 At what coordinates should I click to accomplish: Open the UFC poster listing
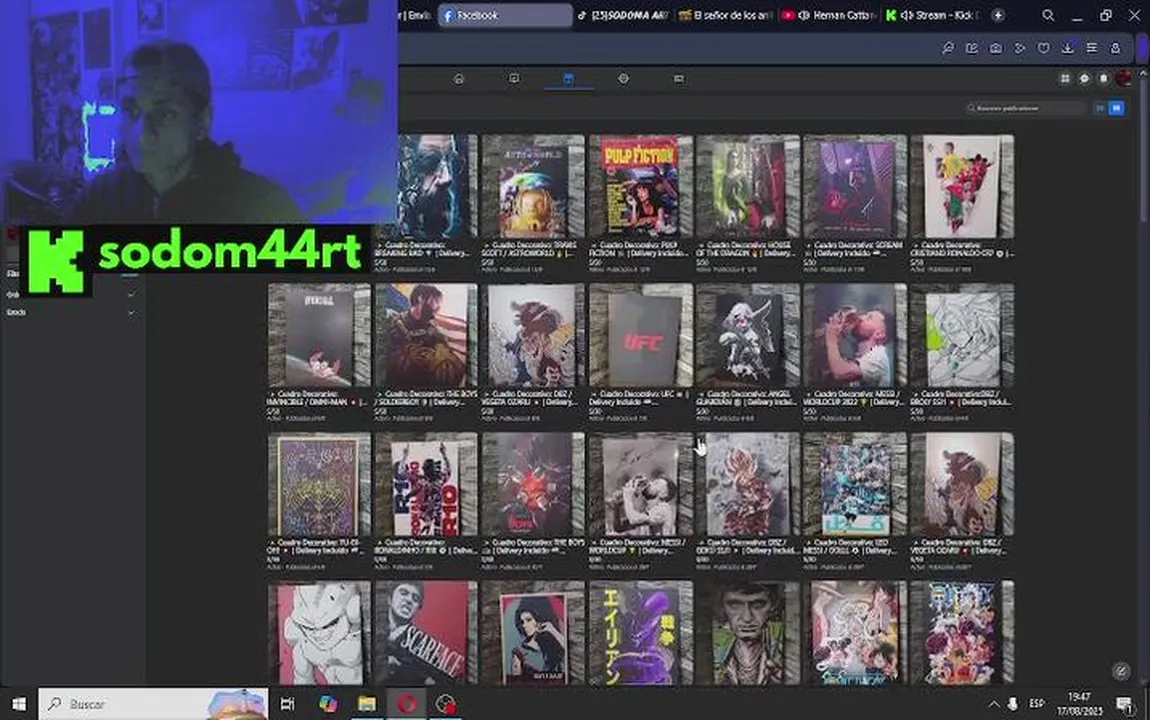(640, 335)
